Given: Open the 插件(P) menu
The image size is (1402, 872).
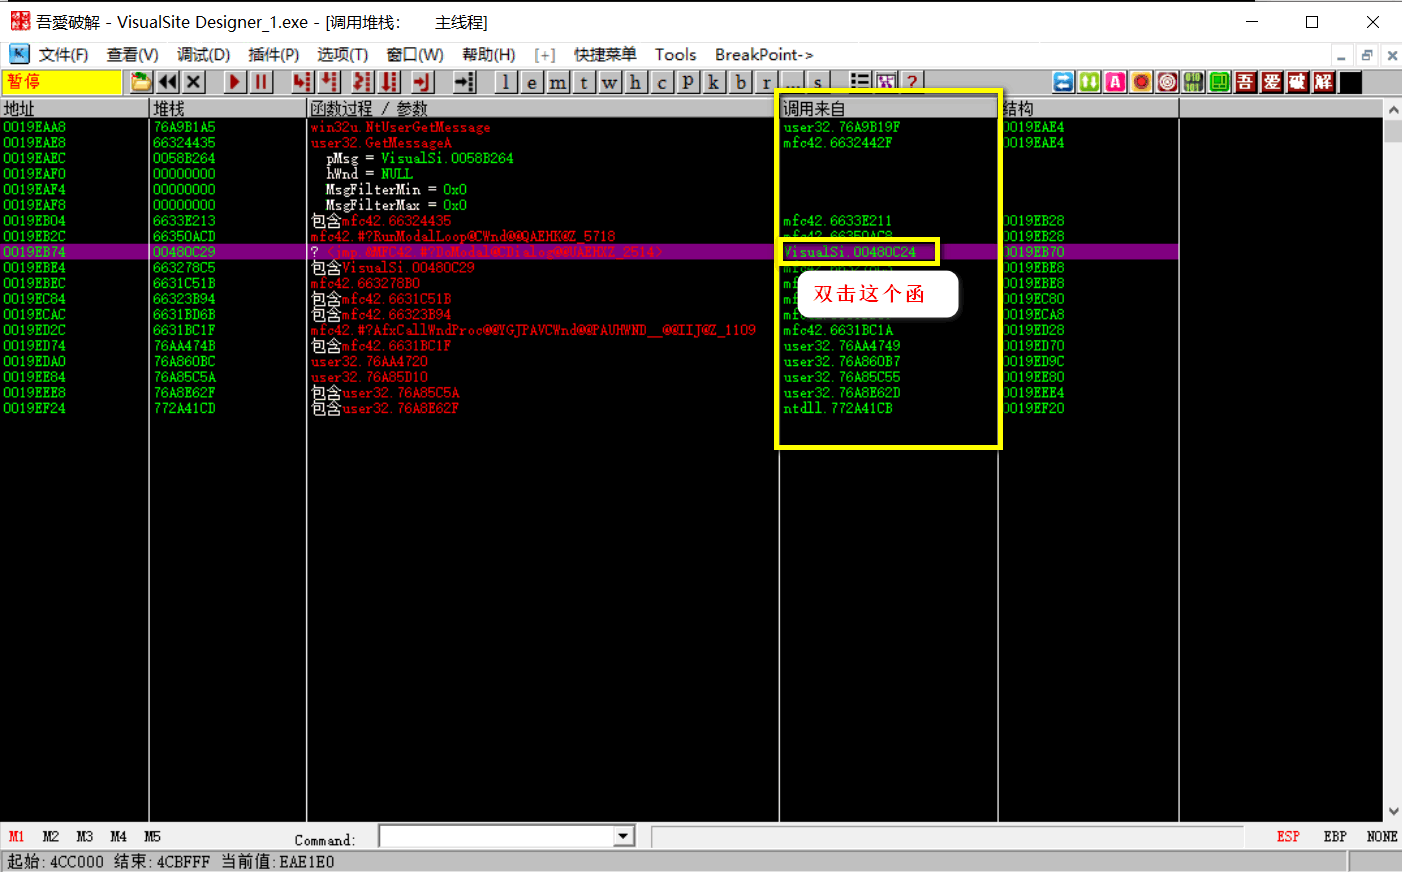Looking at the screenshot, I should coord(273,55).
